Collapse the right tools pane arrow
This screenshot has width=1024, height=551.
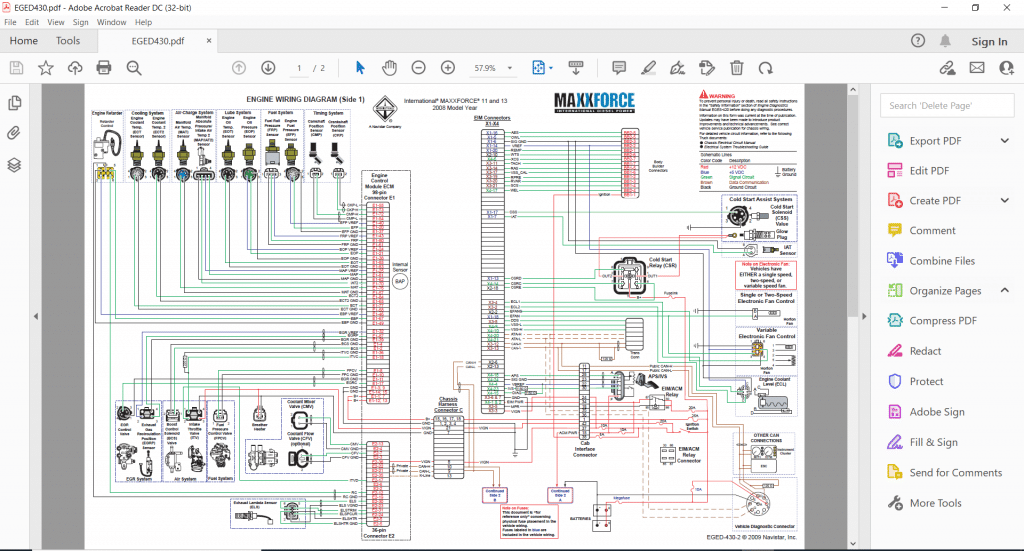tap(864, 316)
